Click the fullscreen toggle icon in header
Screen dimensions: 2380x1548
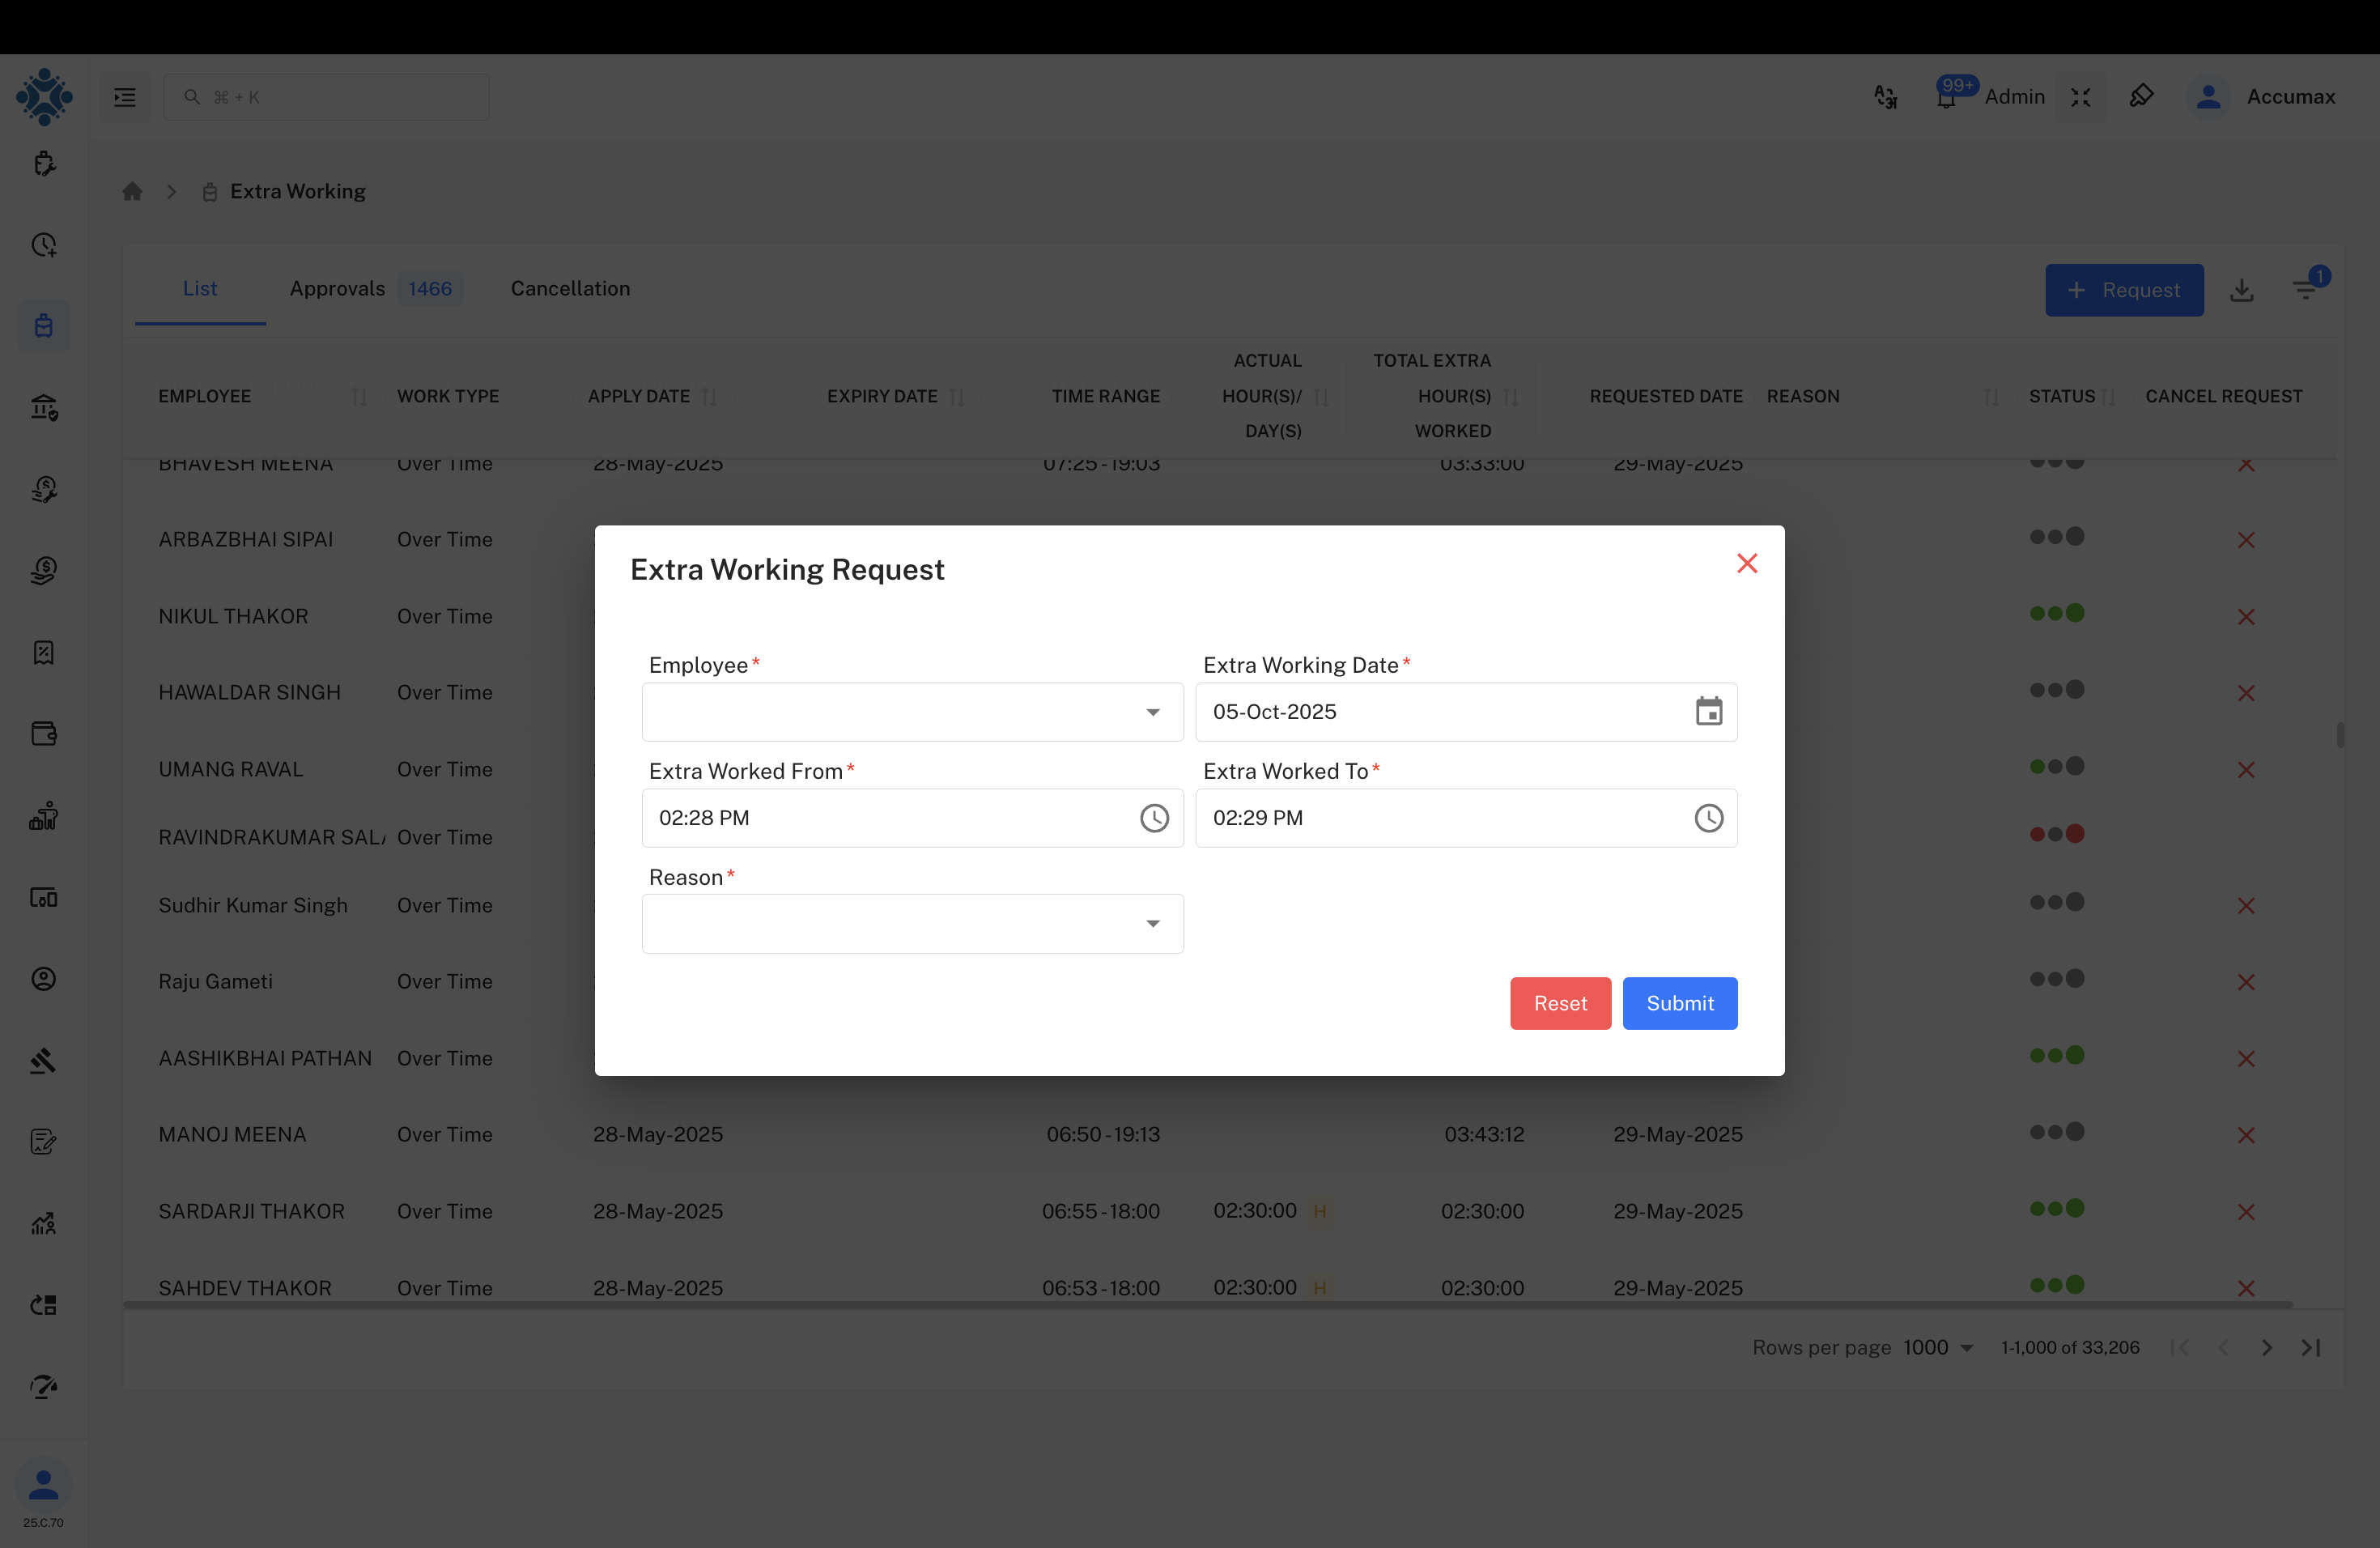(x=2080, y=97)
